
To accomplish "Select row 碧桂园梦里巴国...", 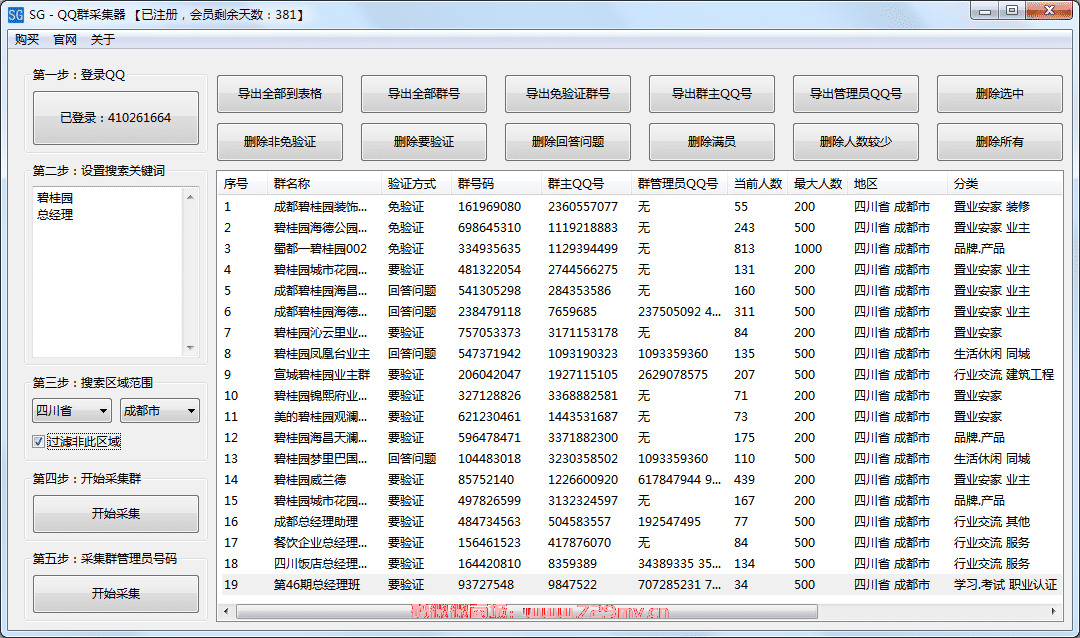I will click(x=641, y=459).
